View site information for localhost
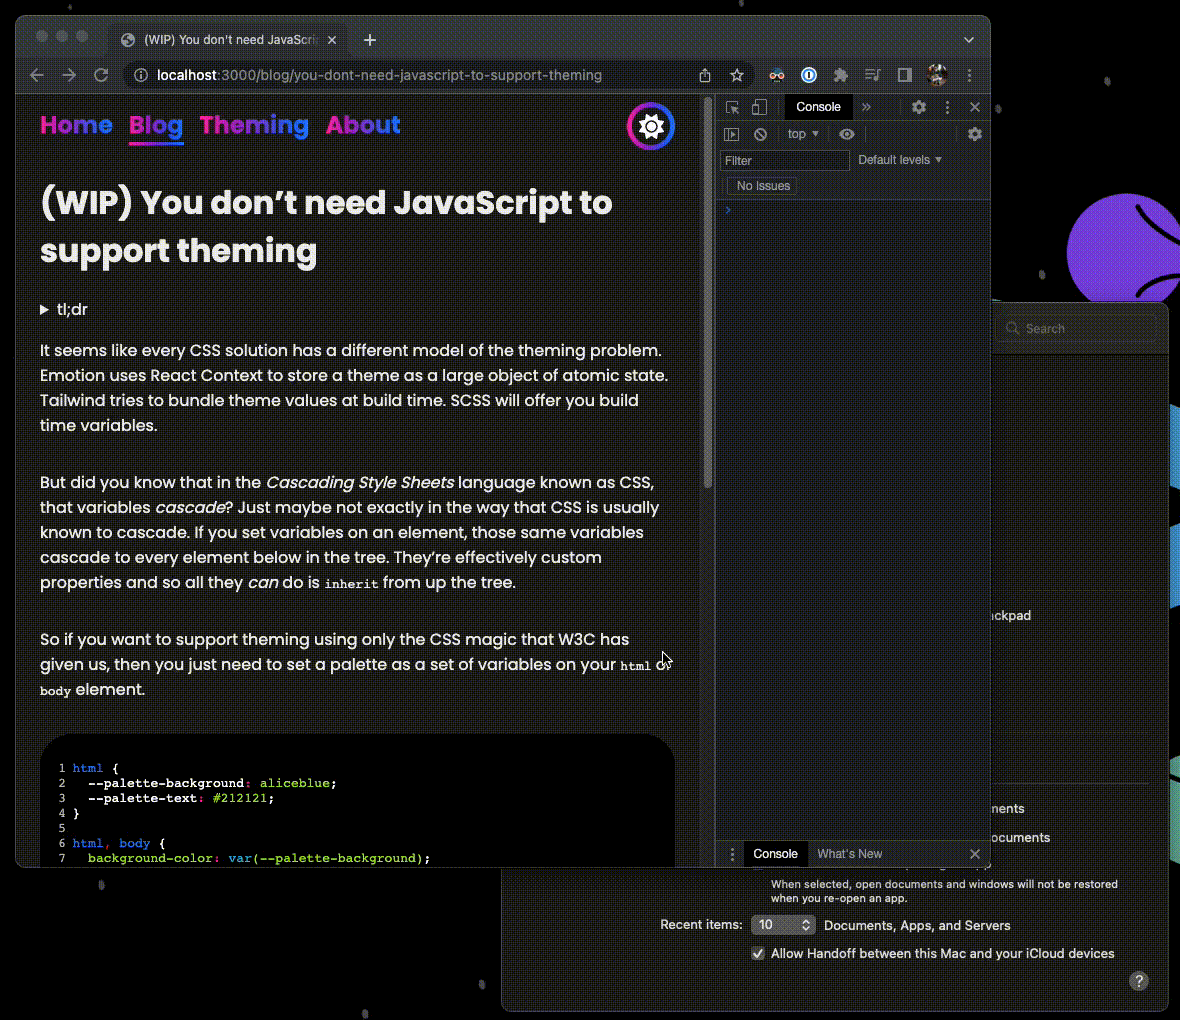The height and width of the screenshot is (1020, 1180). coord(140,75)
